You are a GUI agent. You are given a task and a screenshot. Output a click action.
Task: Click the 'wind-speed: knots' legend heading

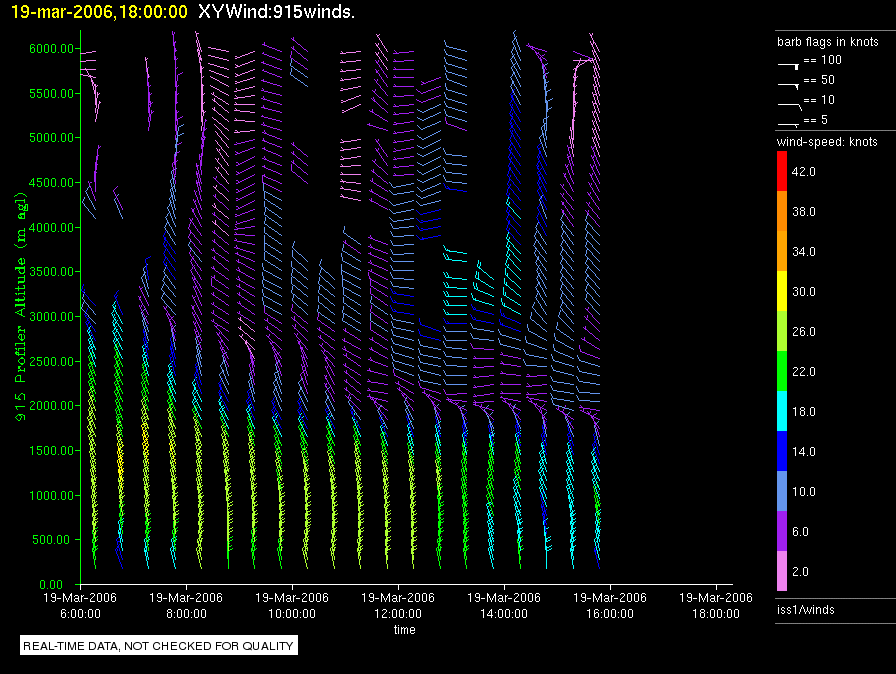pos(827,142)
